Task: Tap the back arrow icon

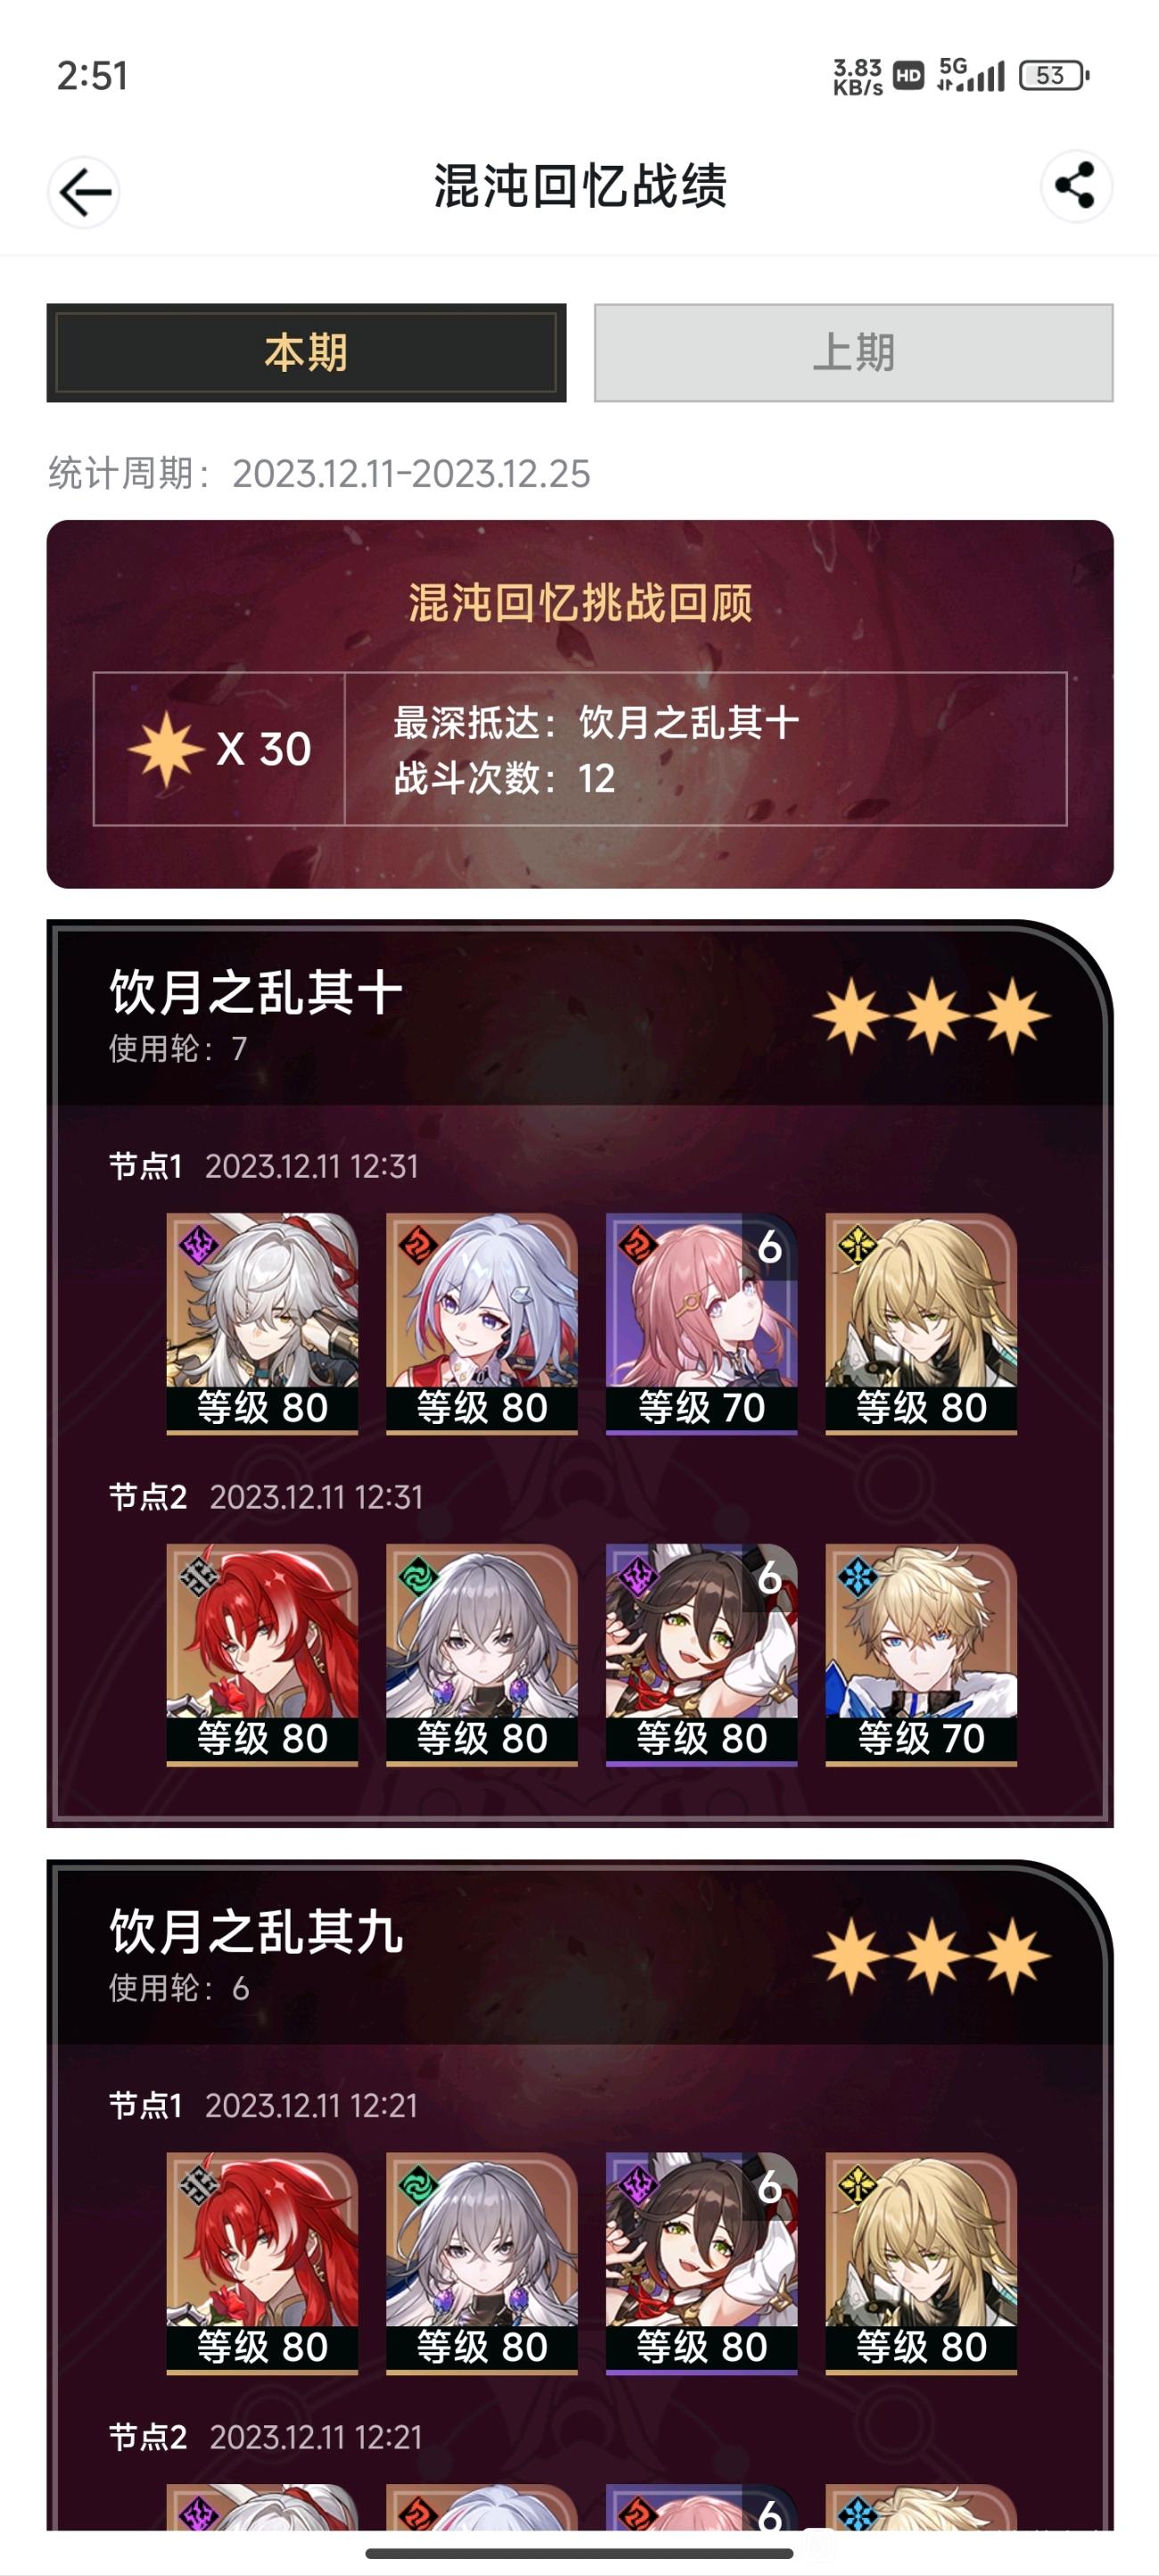Action: coord(84,192)
